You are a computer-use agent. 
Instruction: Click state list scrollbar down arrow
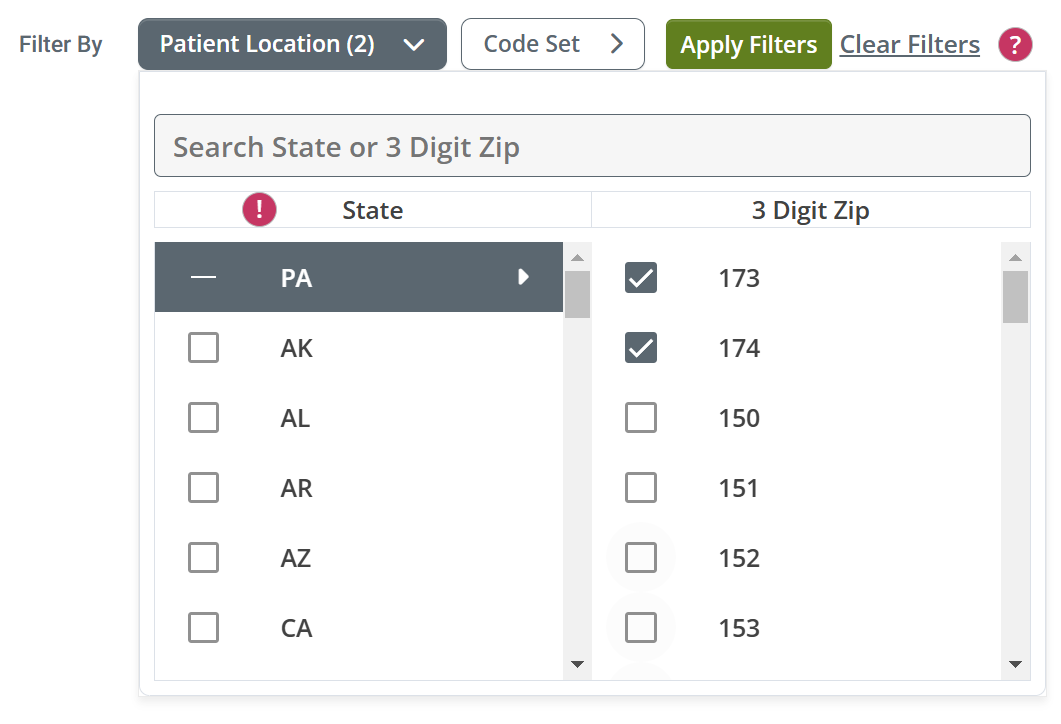[x=577, y=664]
